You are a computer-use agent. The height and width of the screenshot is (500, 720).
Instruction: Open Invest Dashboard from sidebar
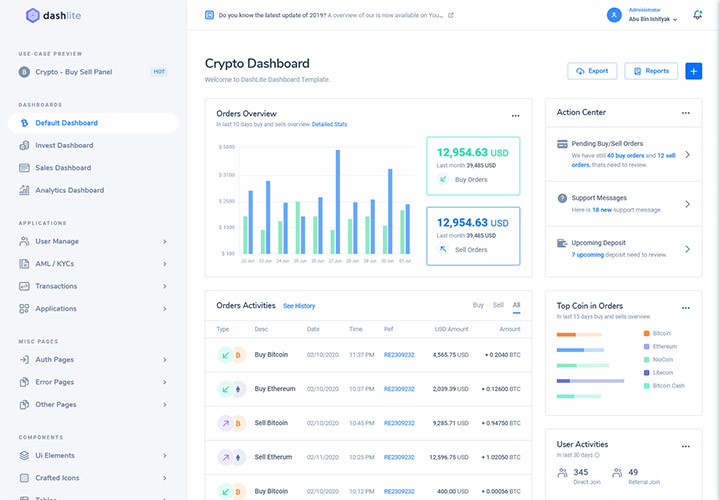pos(64,145)
